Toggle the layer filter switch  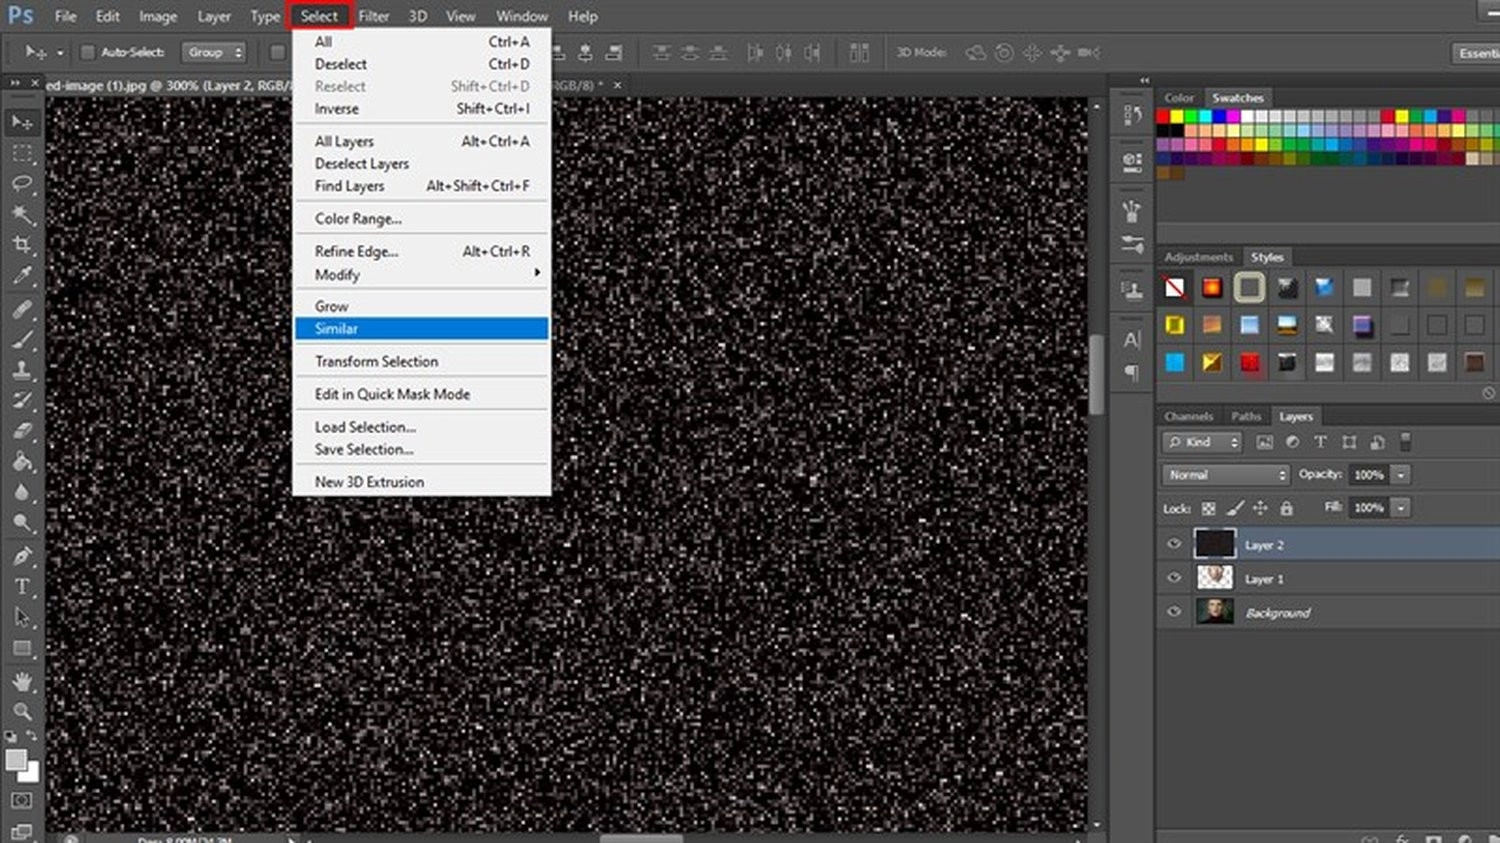[x=1405, y=442]
